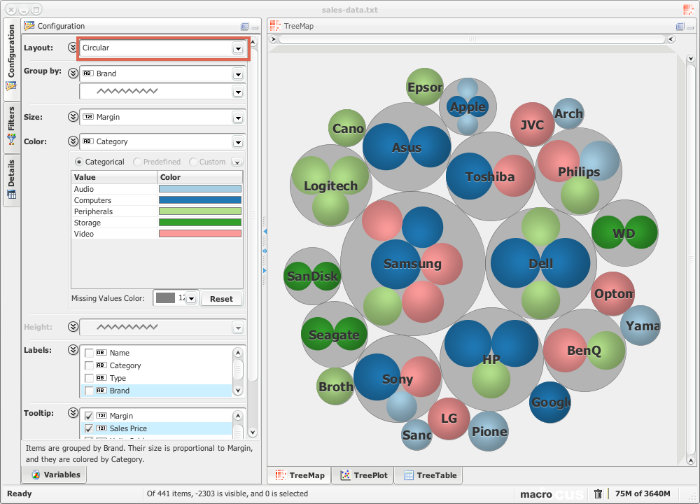Click double-chevron icon next to Labels
Screen dimensions: 700x504
click(72, 350)
